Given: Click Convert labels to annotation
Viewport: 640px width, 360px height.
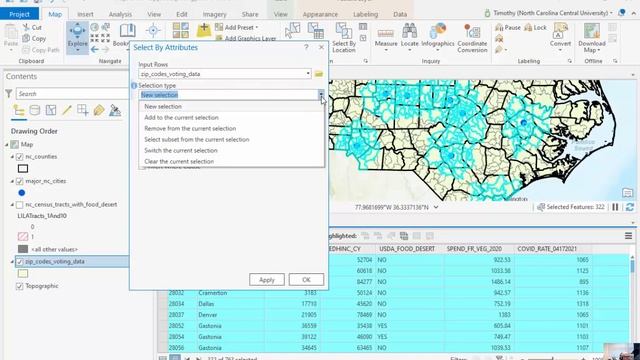Looking at the screenshot, I should (560, 38).
